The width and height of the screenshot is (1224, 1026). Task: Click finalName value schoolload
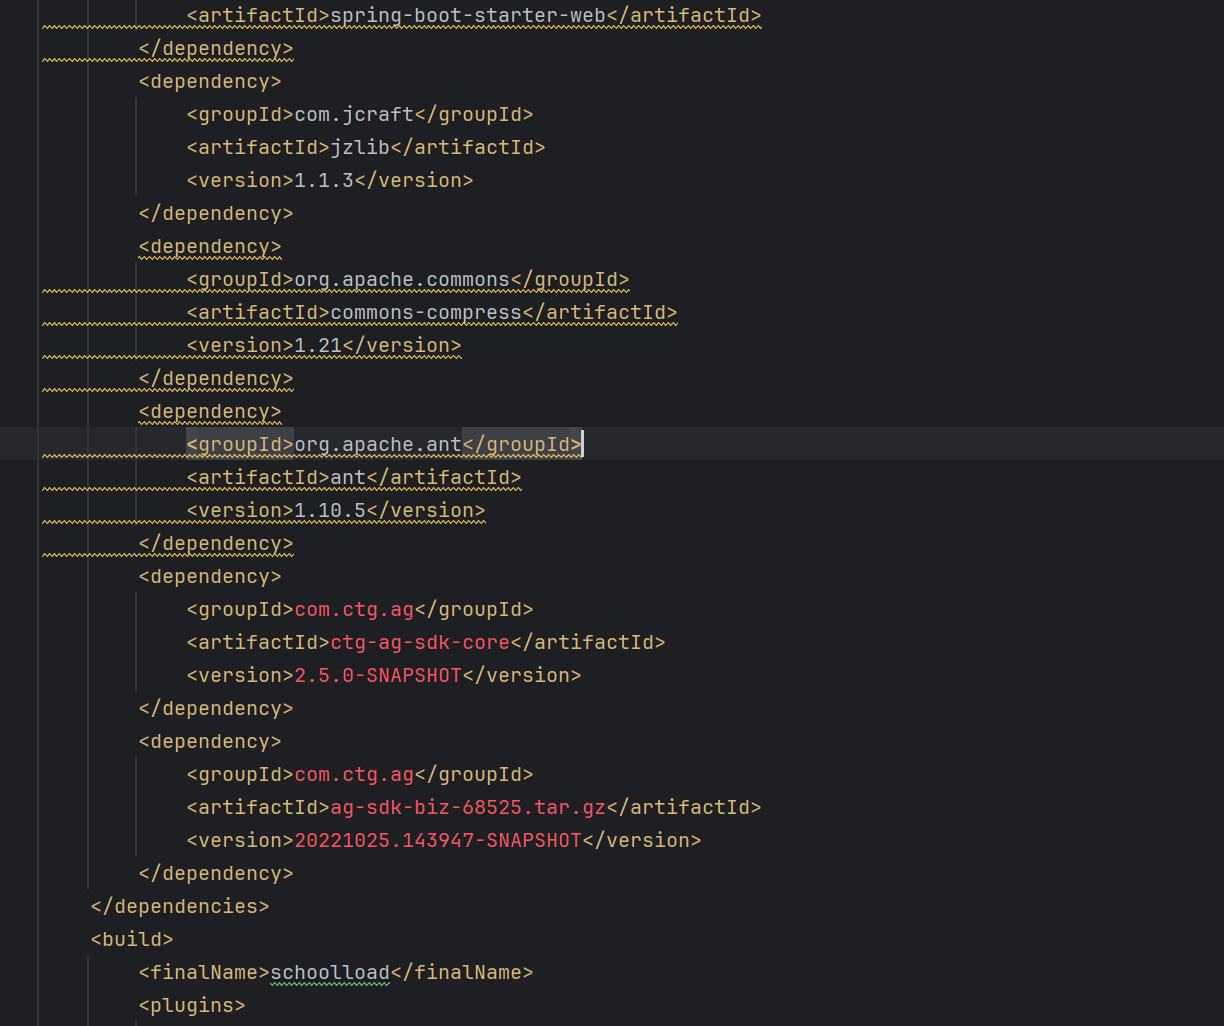pos(330,972)
